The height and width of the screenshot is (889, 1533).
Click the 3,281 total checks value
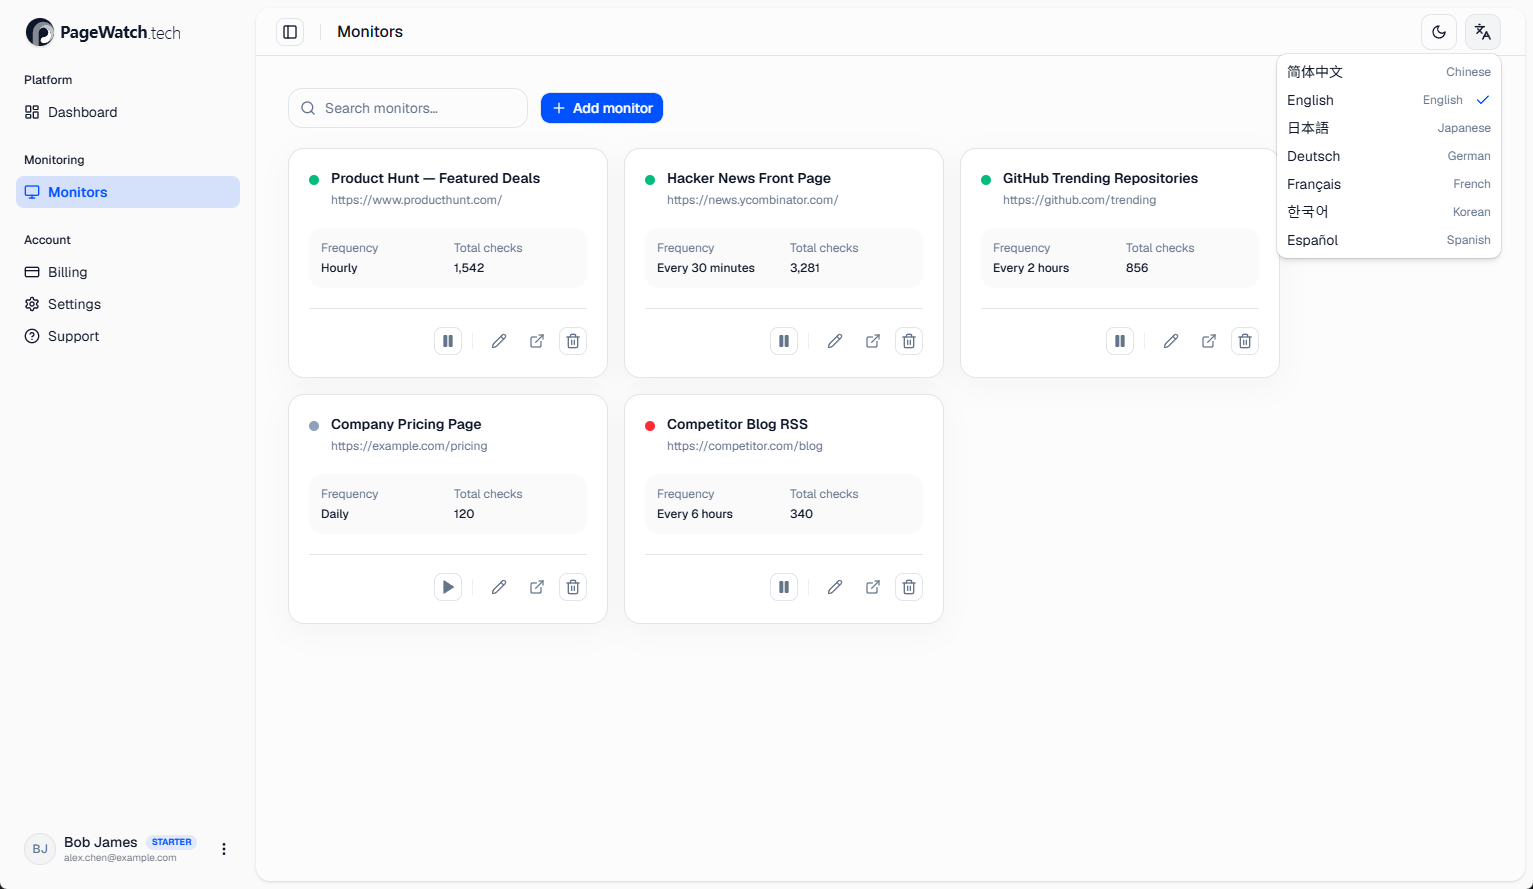(x=805, y=268)
